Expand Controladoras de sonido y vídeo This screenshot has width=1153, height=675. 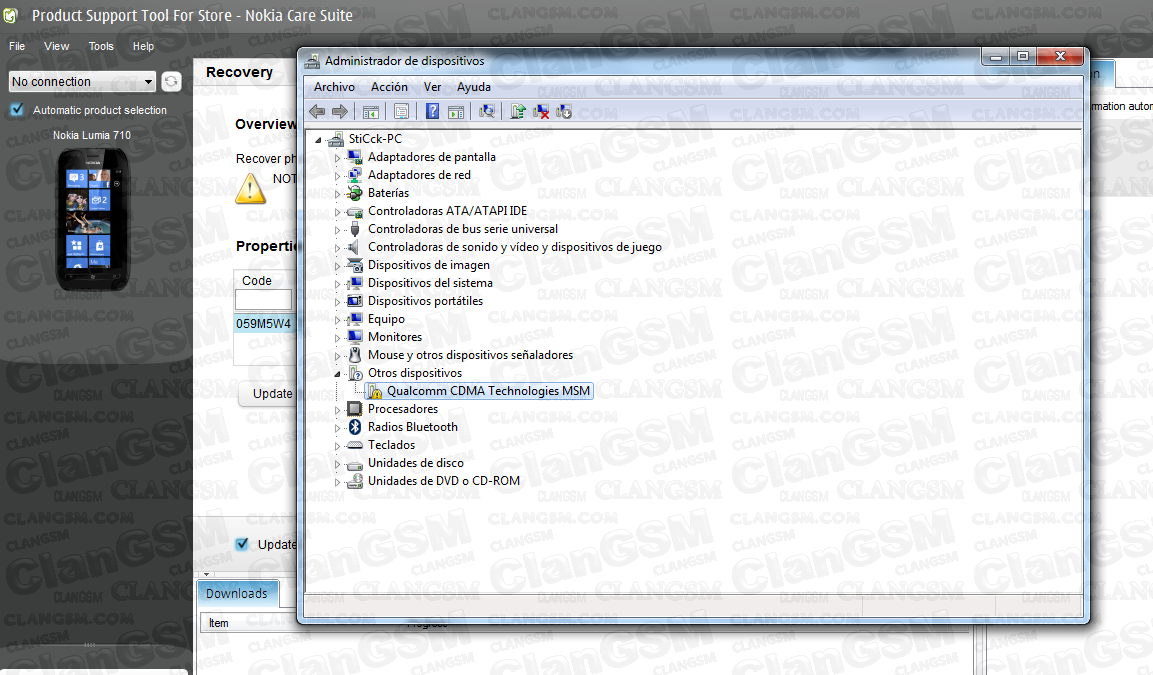coord(338,248)
